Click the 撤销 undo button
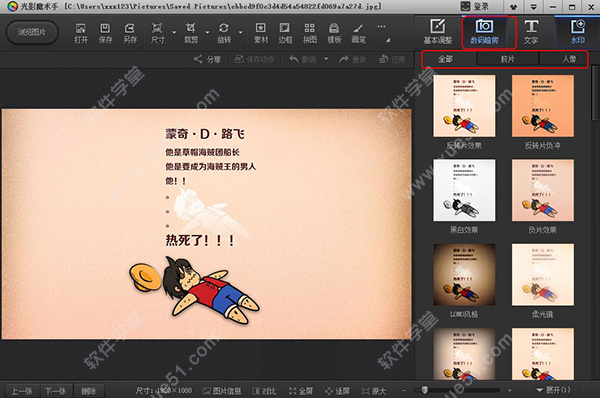 click(303, 59)
